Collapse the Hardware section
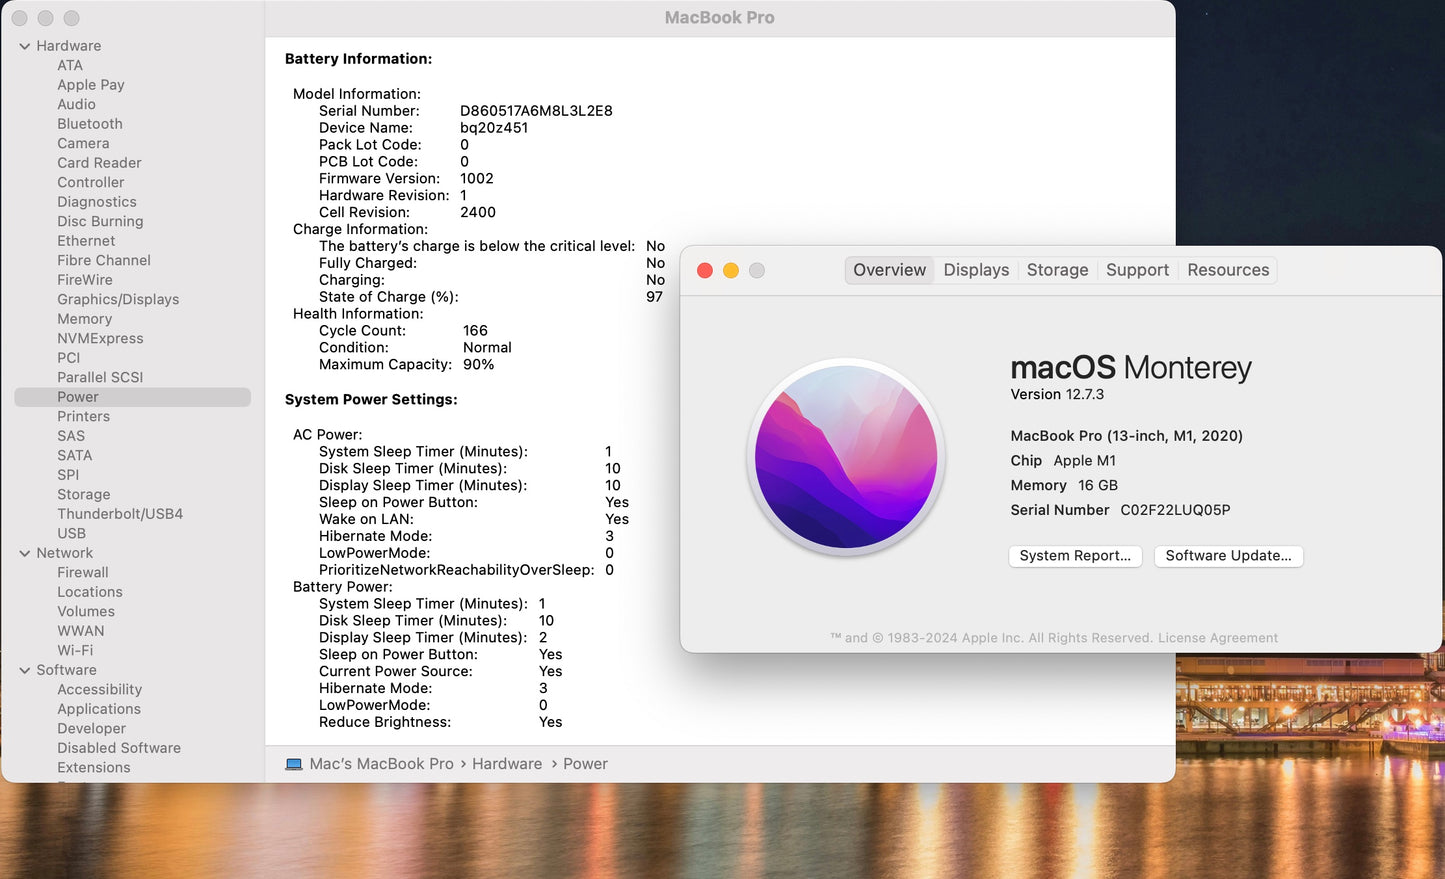 coord(25,46)
